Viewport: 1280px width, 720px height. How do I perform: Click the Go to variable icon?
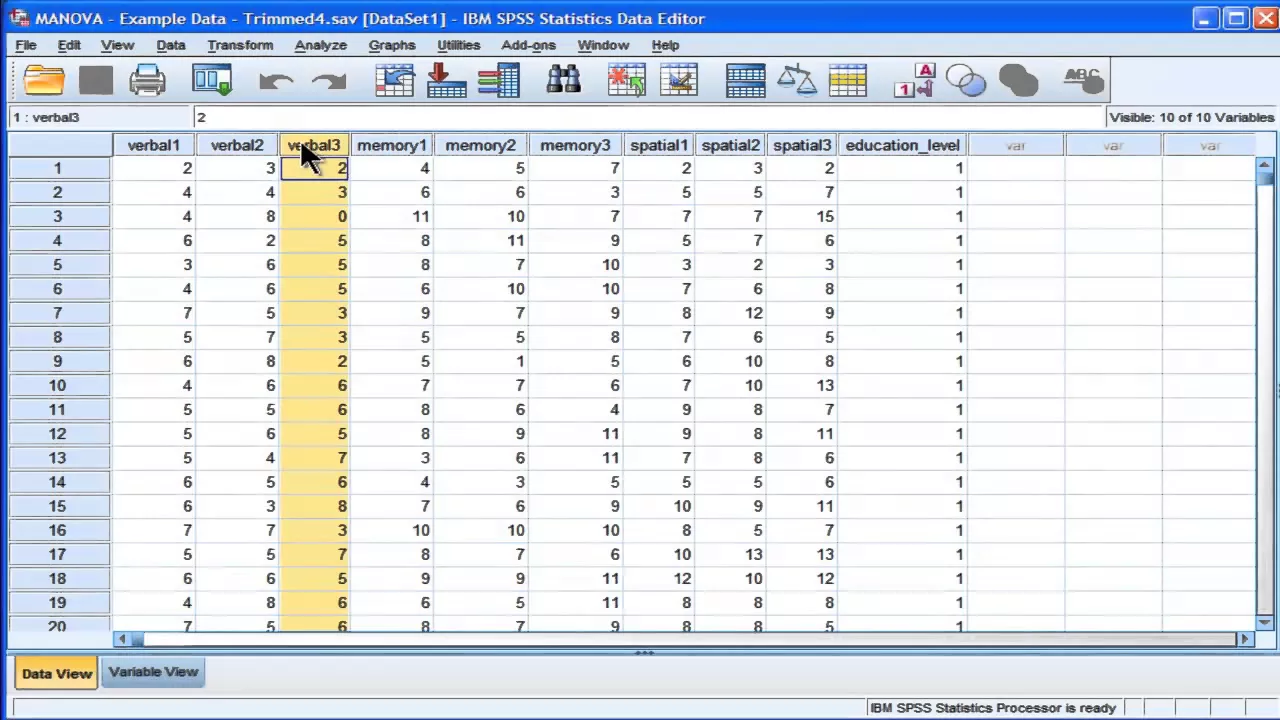(x=446, y=80)
